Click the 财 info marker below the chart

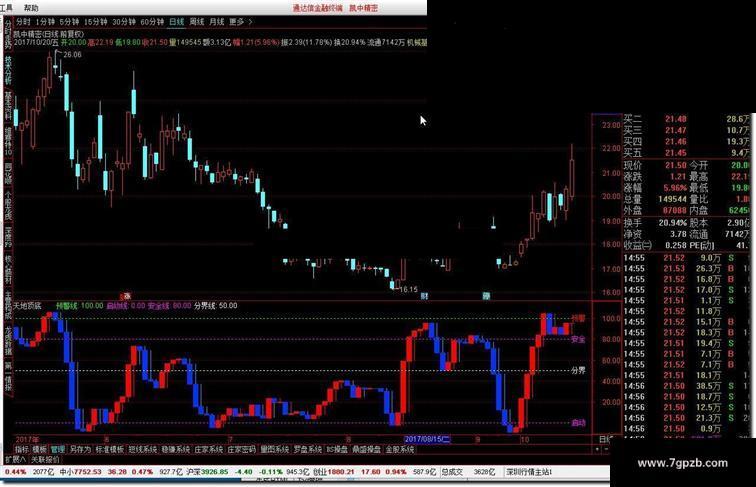(424, 296)
